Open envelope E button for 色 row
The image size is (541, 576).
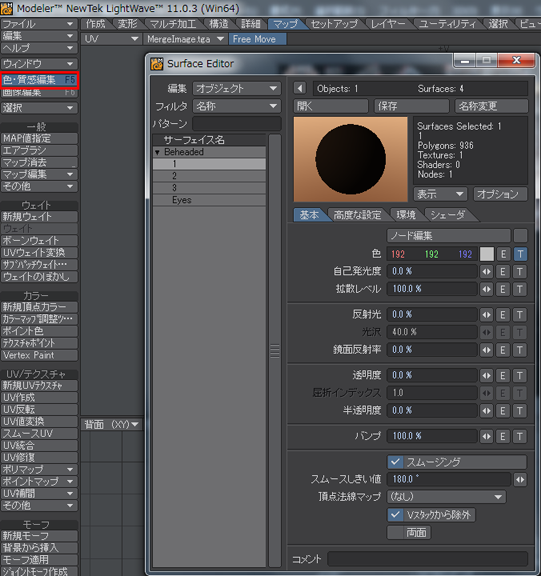click(503, 254)
